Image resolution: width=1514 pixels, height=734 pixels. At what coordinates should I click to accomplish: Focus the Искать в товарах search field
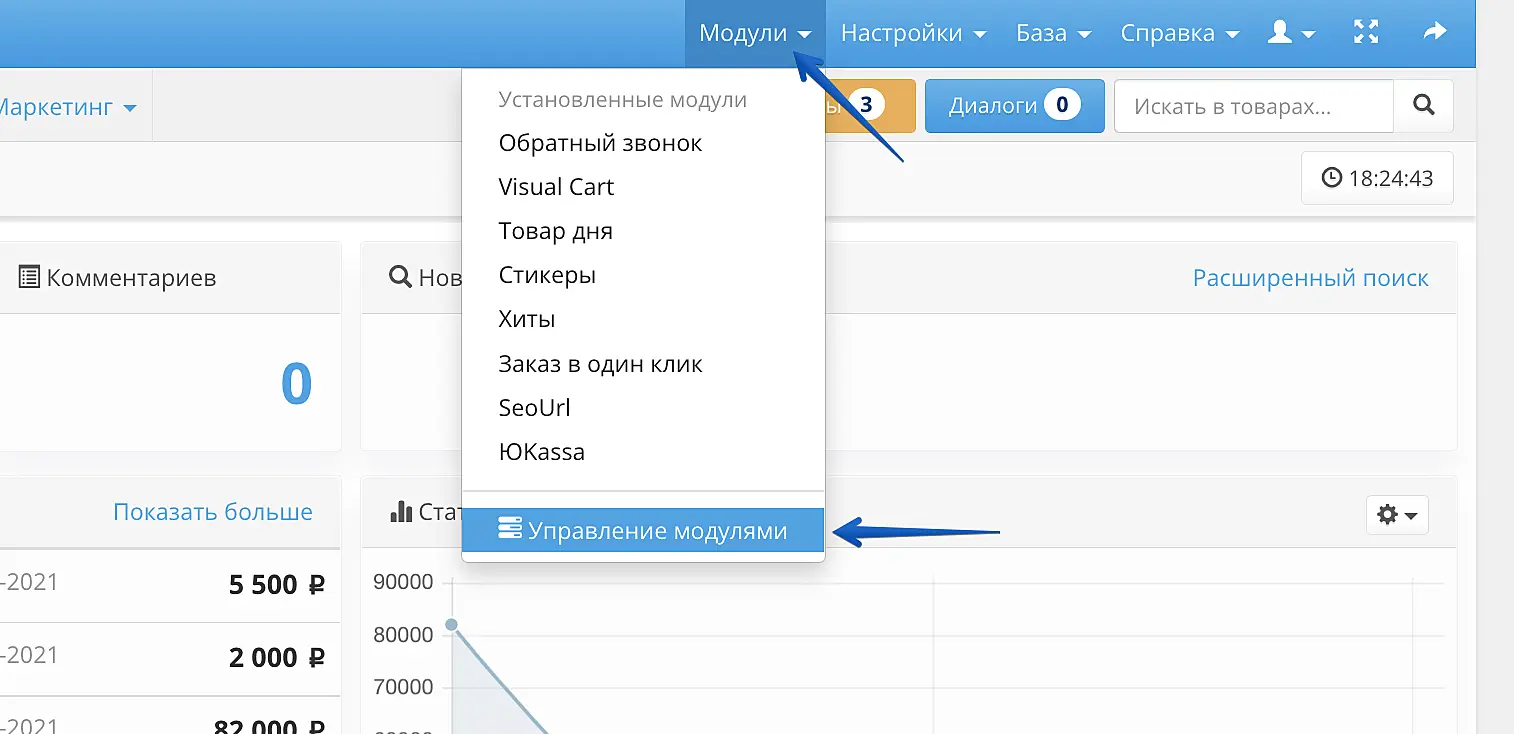[1253, 106]
